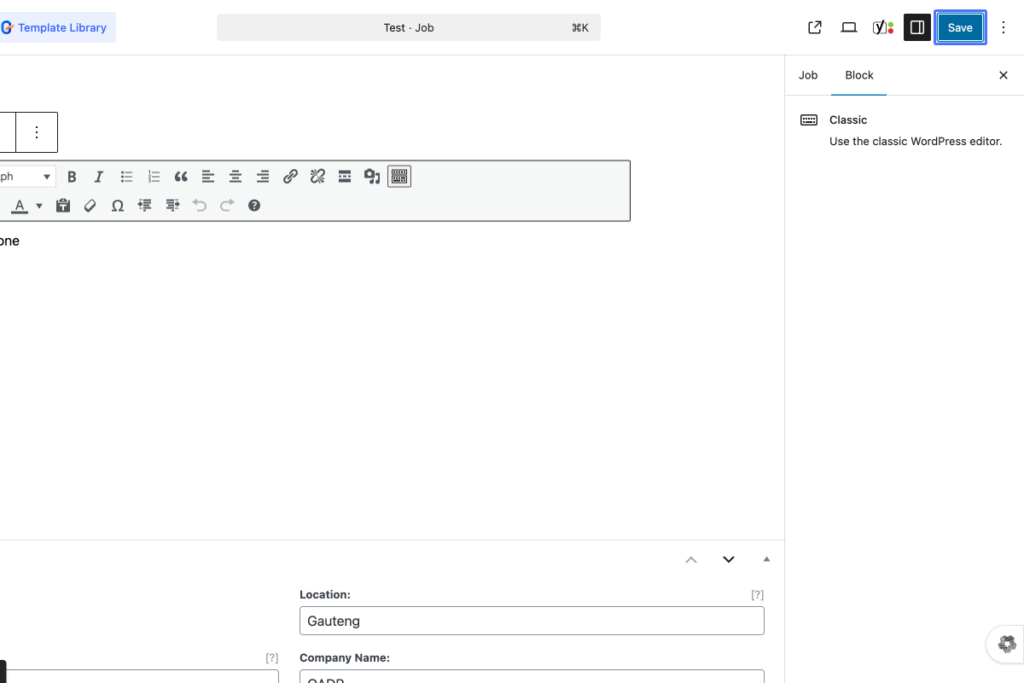The width and height of the screenshot is (1024, 683).
Task: Click Paste as text icon
Action: point(63,206)
